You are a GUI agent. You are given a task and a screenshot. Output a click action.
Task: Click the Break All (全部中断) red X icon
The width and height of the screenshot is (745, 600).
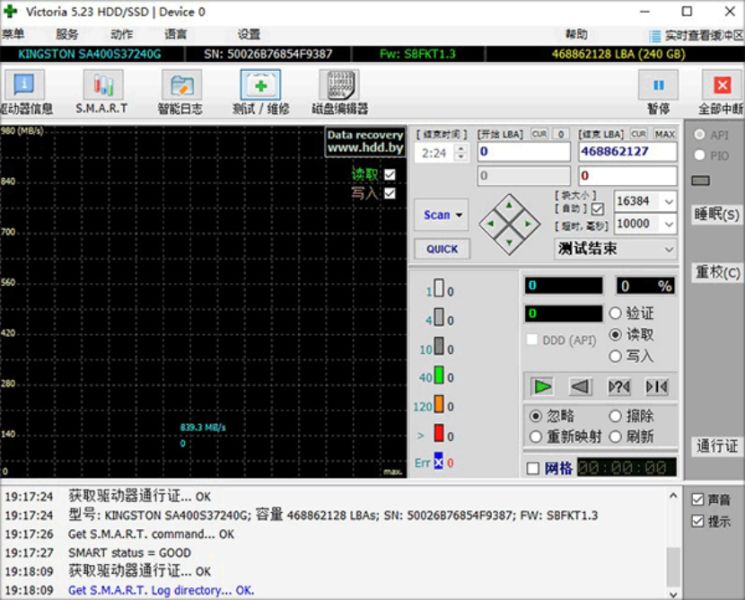pos(722,86)
